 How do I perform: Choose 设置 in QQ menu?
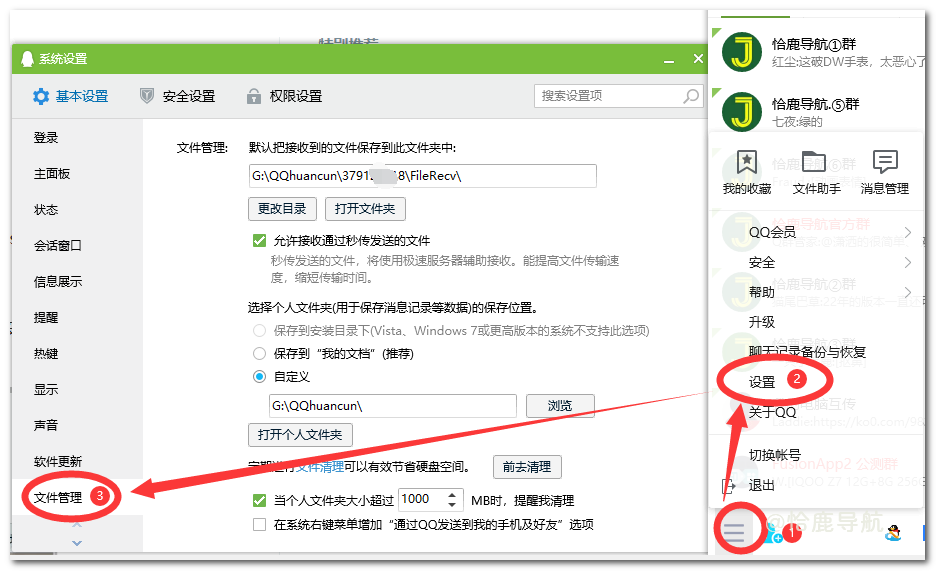(x=762, y=382)
